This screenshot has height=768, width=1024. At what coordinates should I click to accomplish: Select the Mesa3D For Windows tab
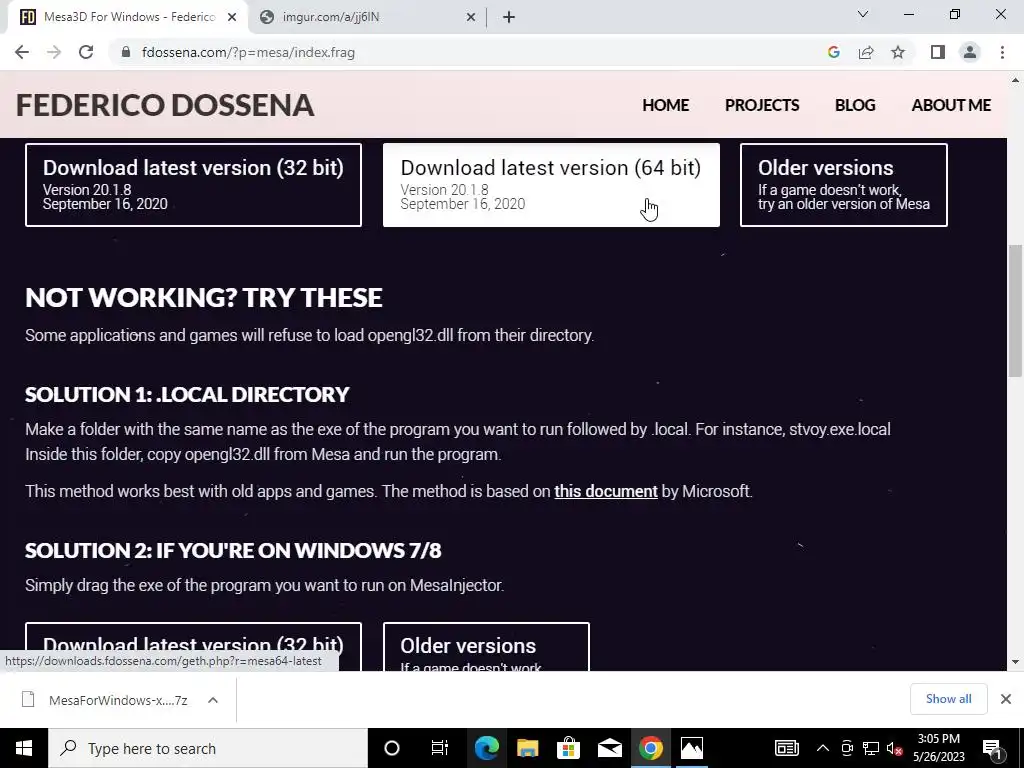point(129,17)
